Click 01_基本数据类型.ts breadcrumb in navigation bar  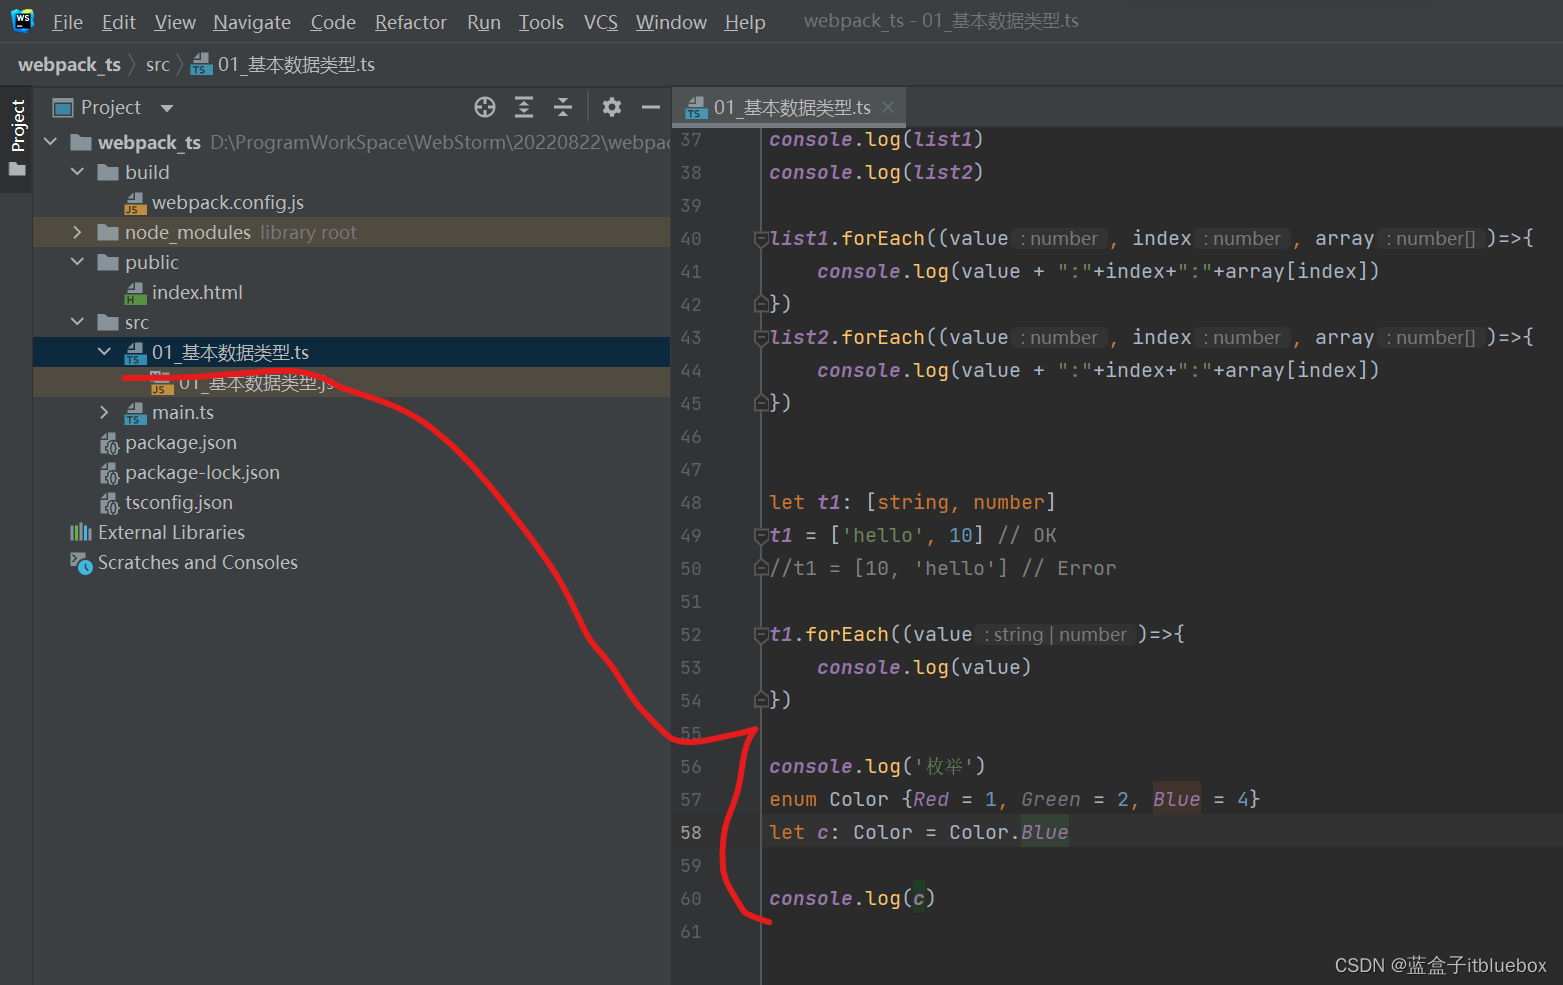[x=284, y=64]
